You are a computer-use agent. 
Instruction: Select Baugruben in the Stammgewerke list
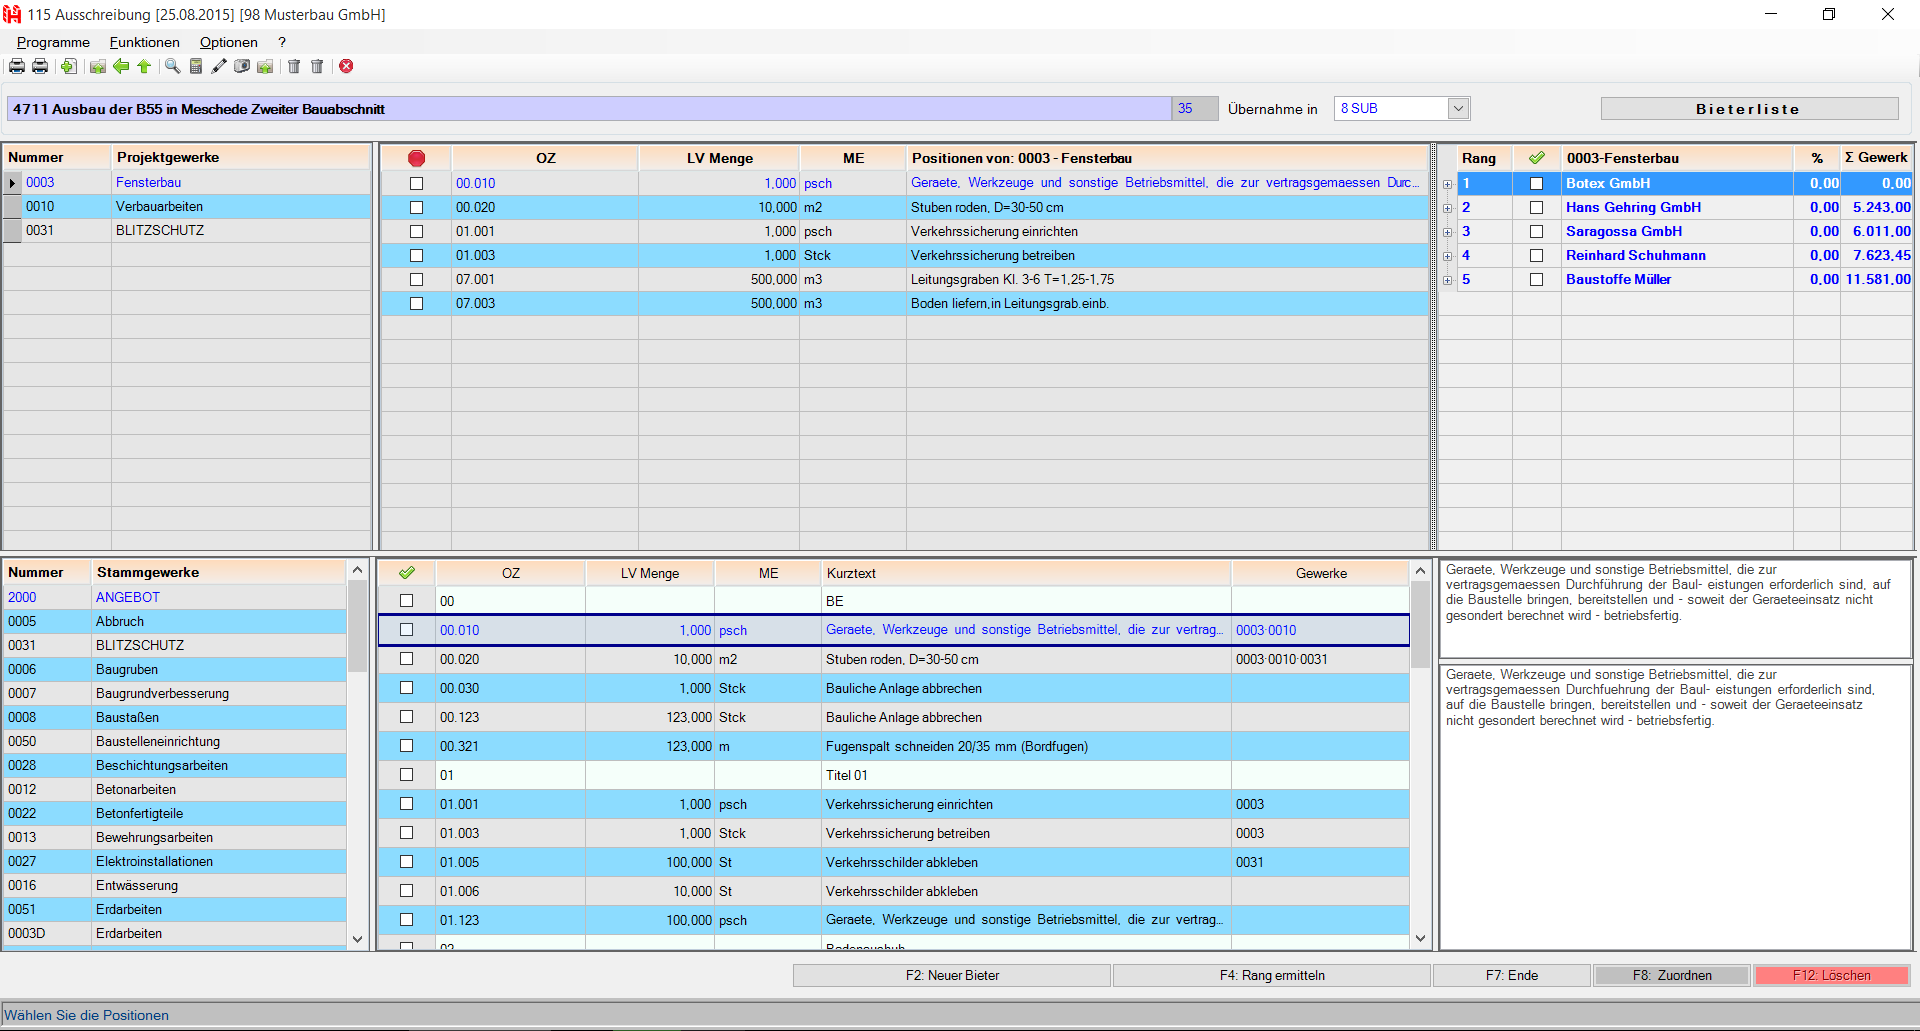(x=127, y=670)
